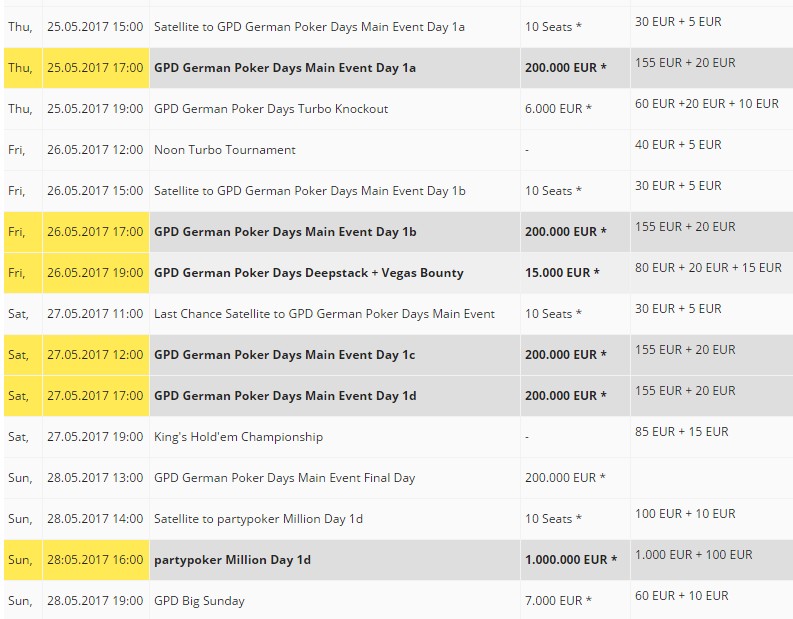Click the date '26.05.2017 12:00'

tap(95, 150)
